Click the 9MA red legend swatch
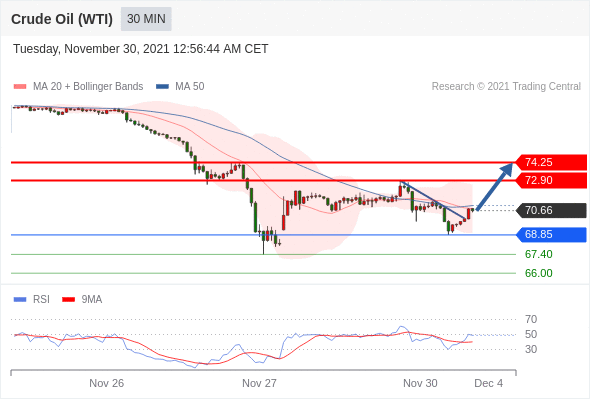The width and height of the screenshot is (590, 400). point(68,300)
